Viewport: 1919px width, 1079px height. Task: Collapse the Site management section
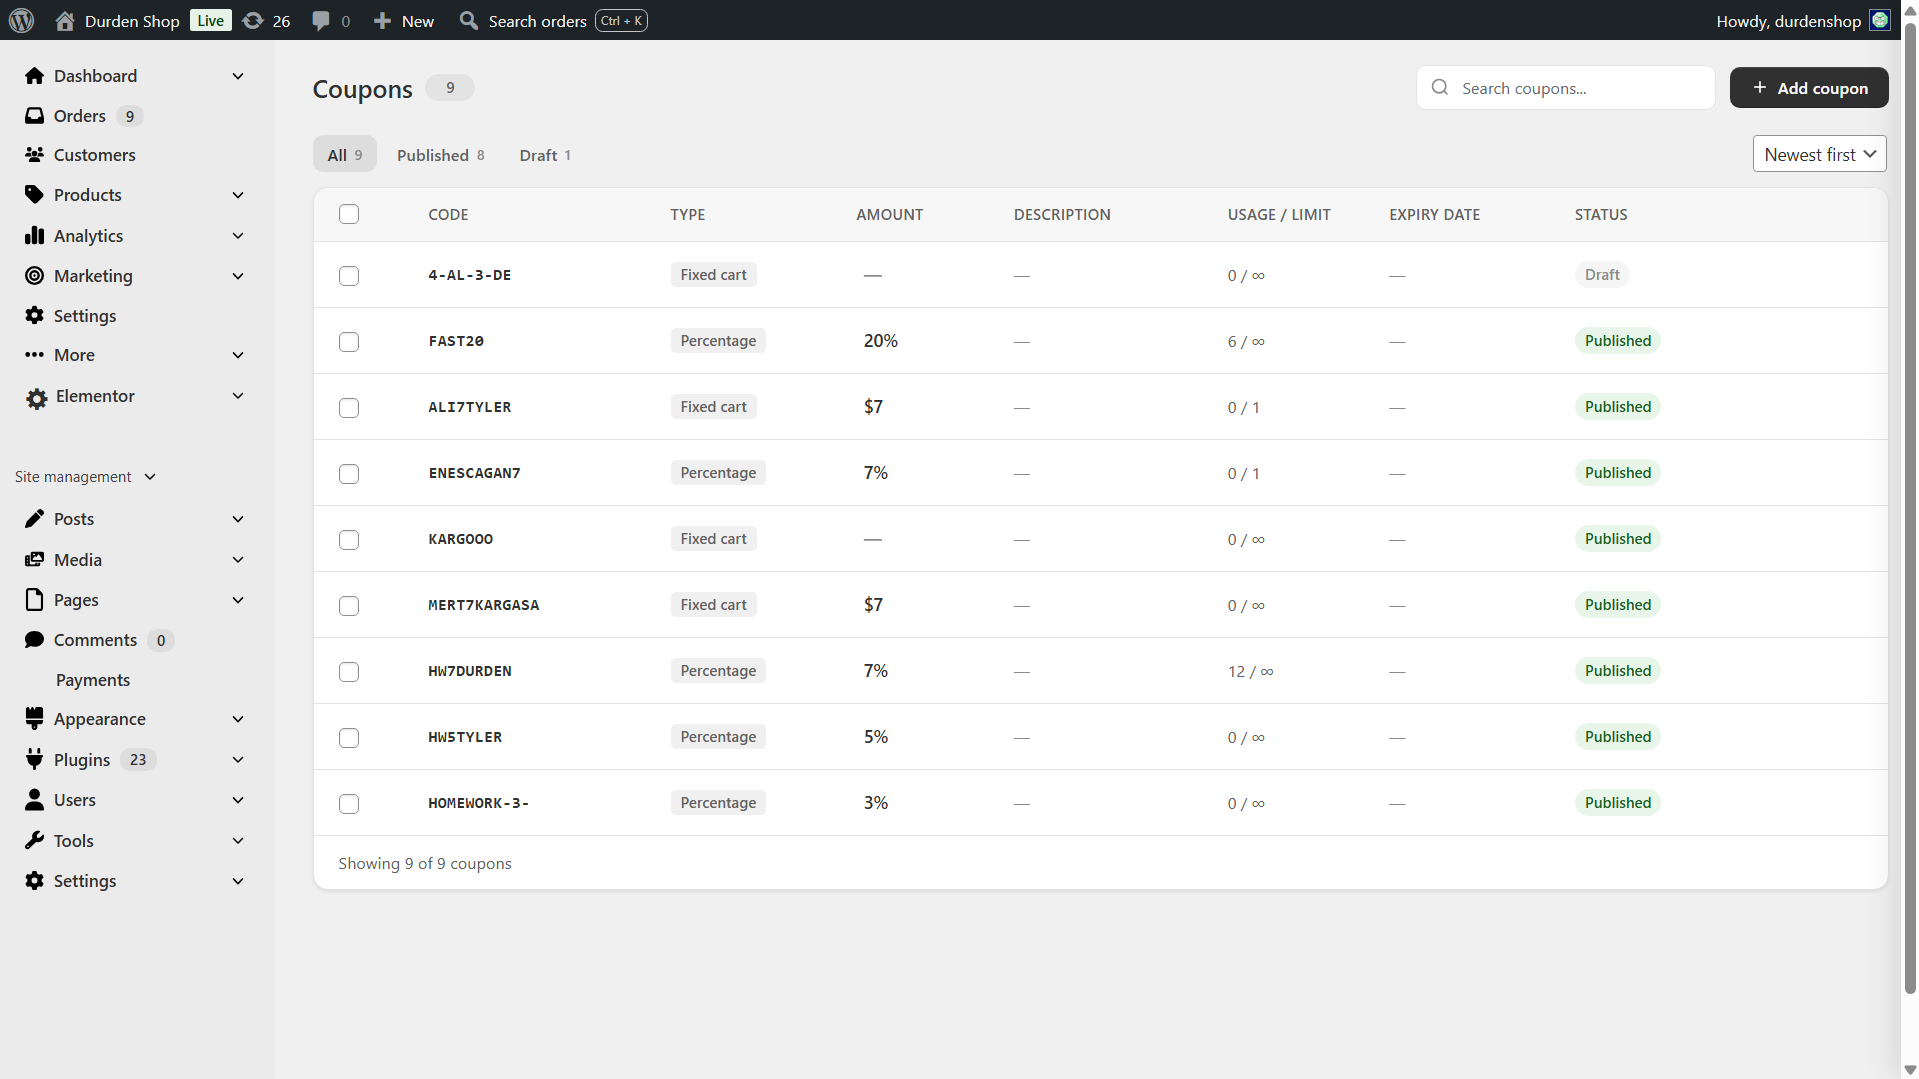click(149, 476)
